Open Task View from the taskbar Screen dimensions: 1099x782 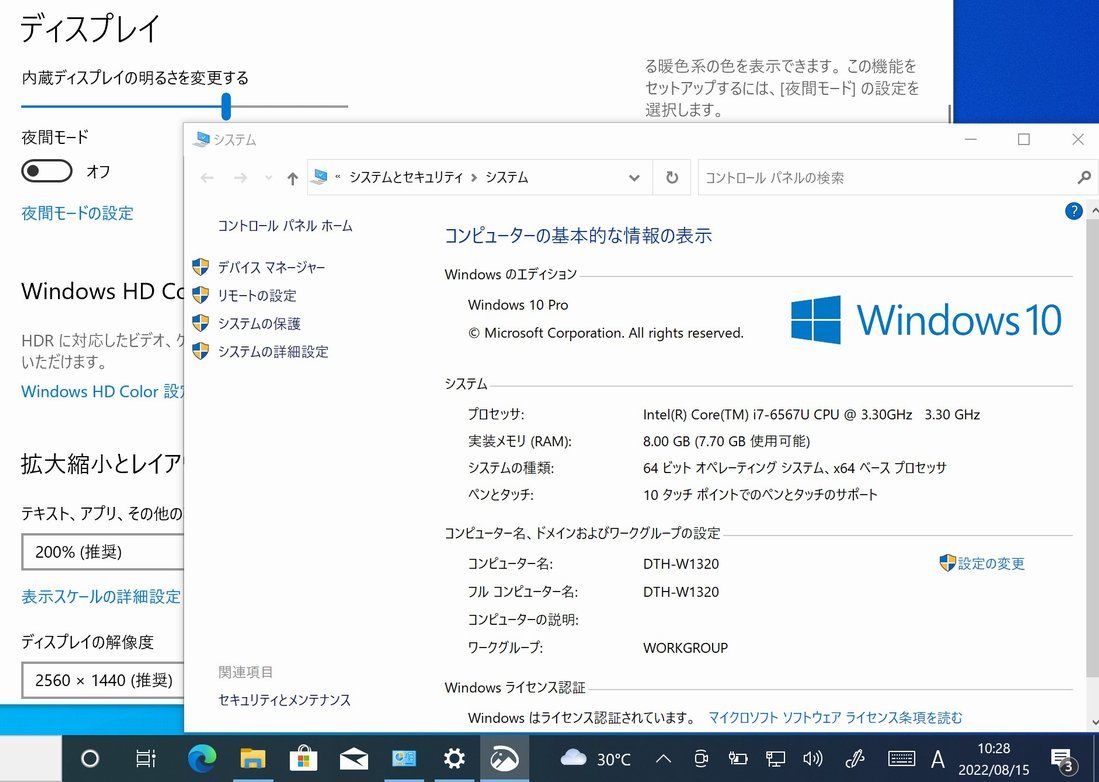click(x=145, y=758)
